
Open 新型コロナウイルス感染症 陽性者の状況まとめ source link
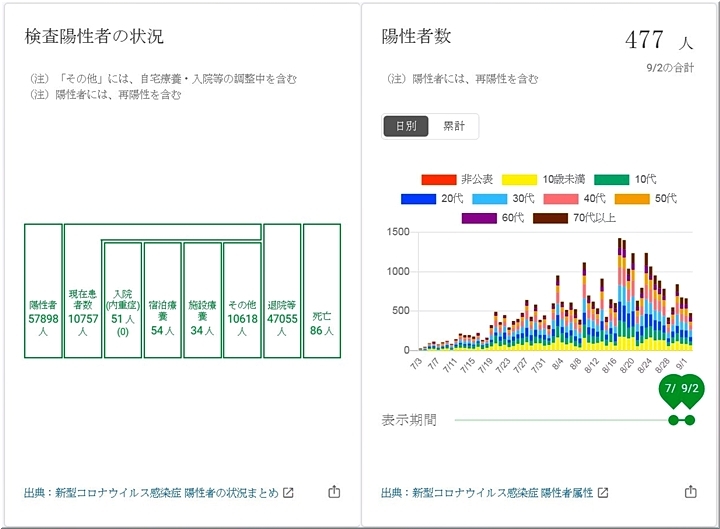151,493
